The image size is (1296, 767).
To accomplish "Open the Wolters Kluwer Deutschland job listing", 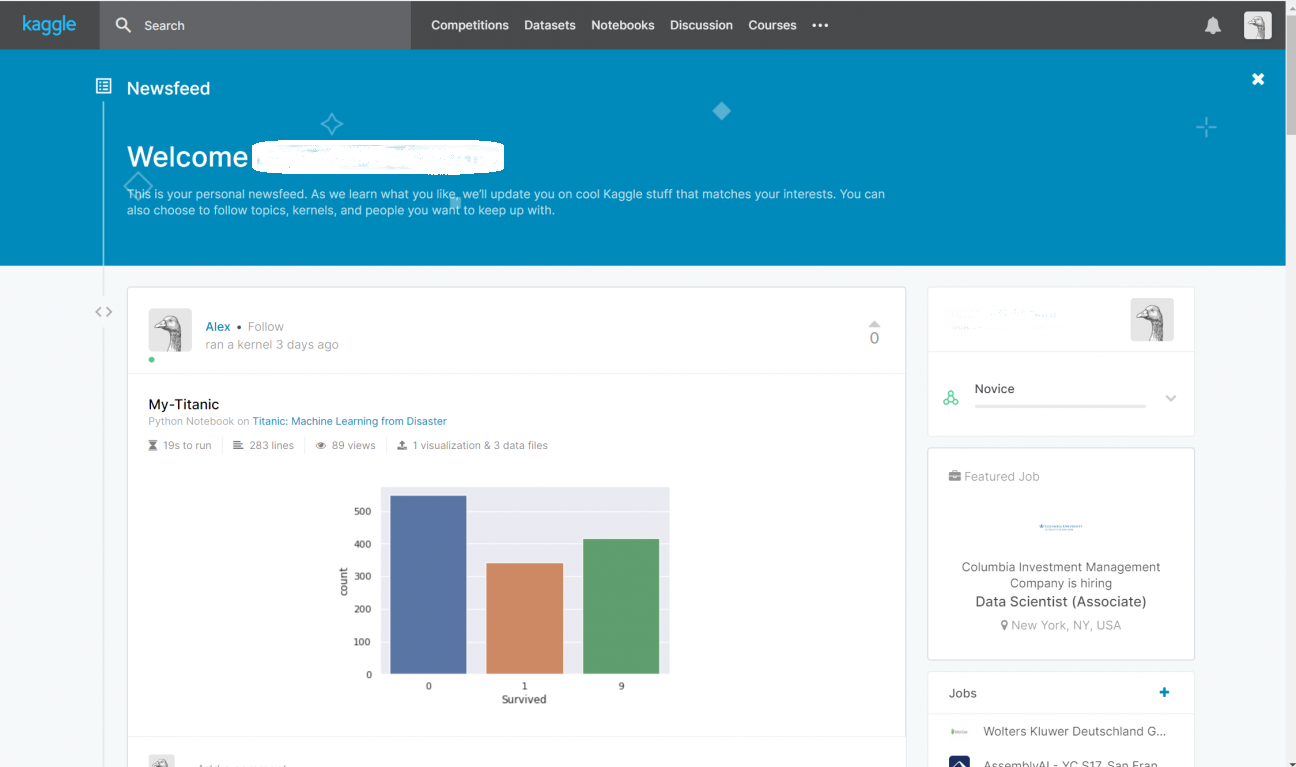I will [x=1074, y=731].
